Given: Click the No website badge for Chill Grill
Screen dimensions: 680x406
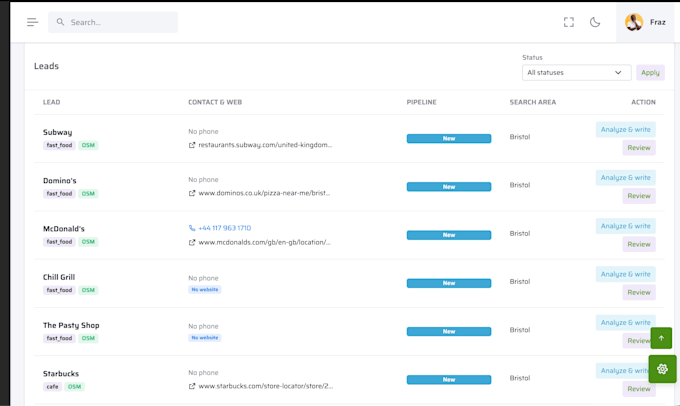Looking at the screenshot, I should tap(205, 289).
